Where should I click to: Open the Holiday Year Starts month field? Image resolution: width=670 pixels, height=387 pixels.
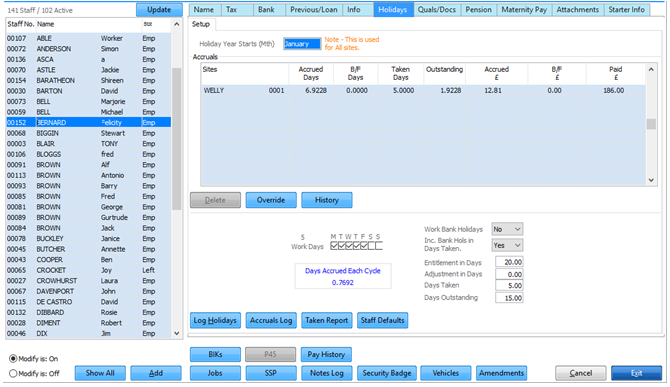tap(302, 44)
